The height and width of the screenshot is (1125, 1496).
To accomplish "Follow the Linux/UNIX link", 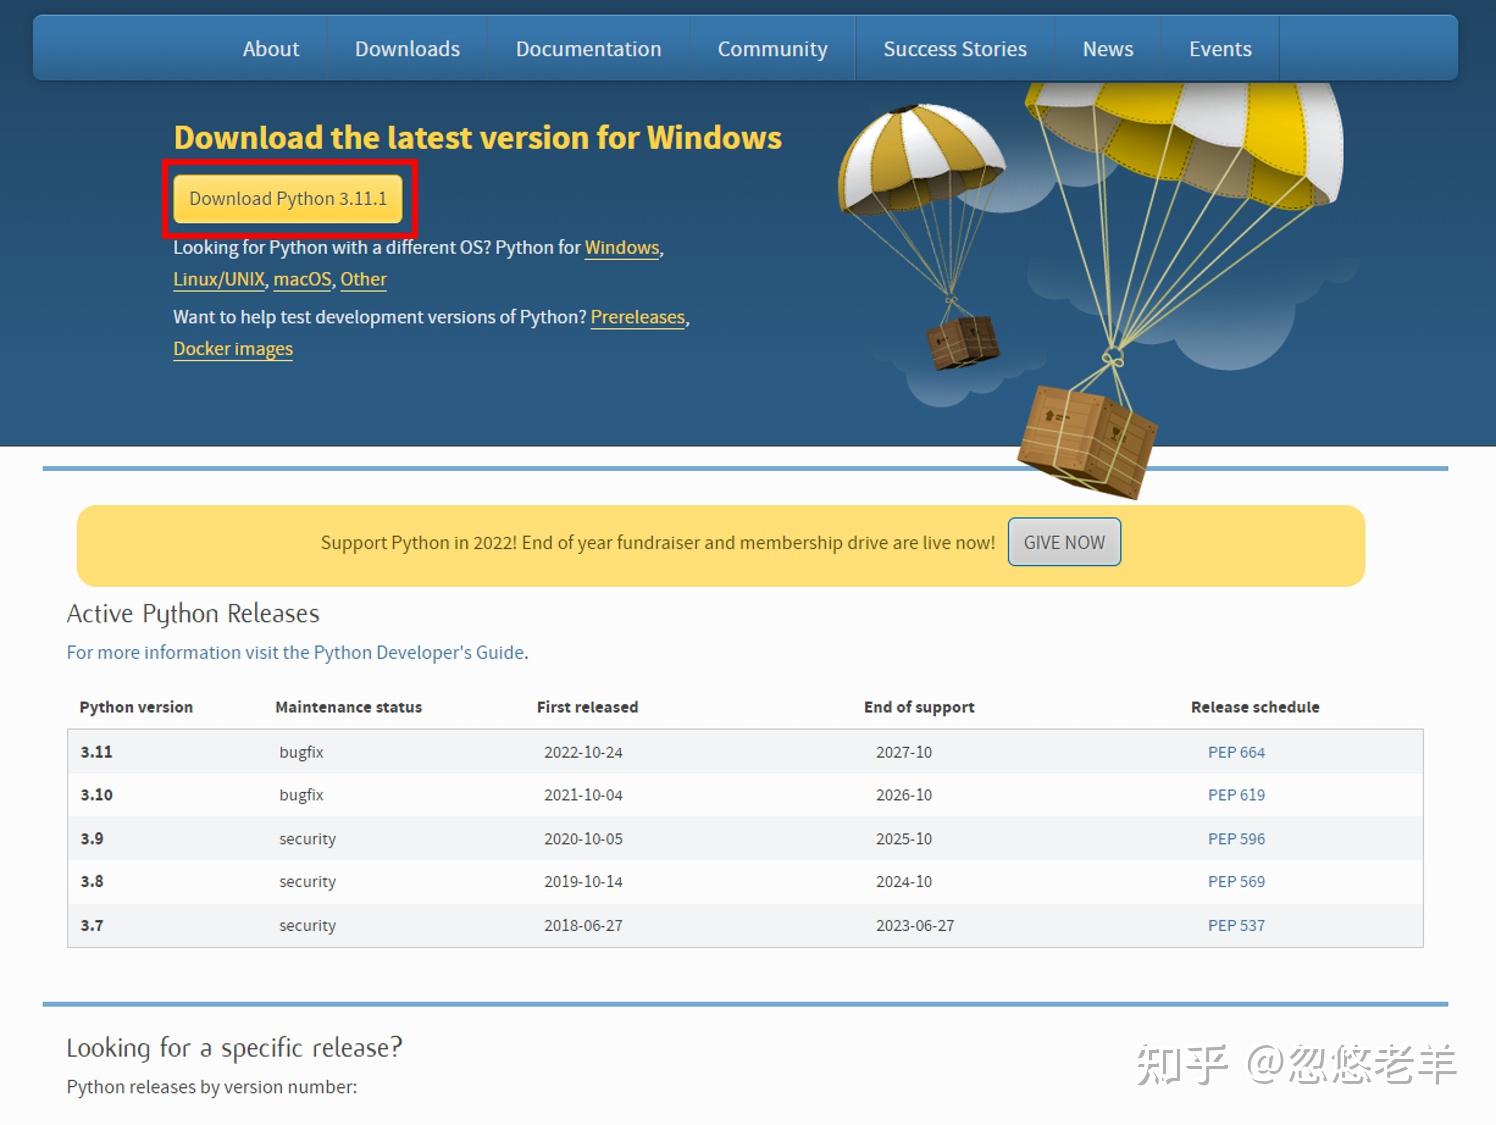I will tap(219, 279).
